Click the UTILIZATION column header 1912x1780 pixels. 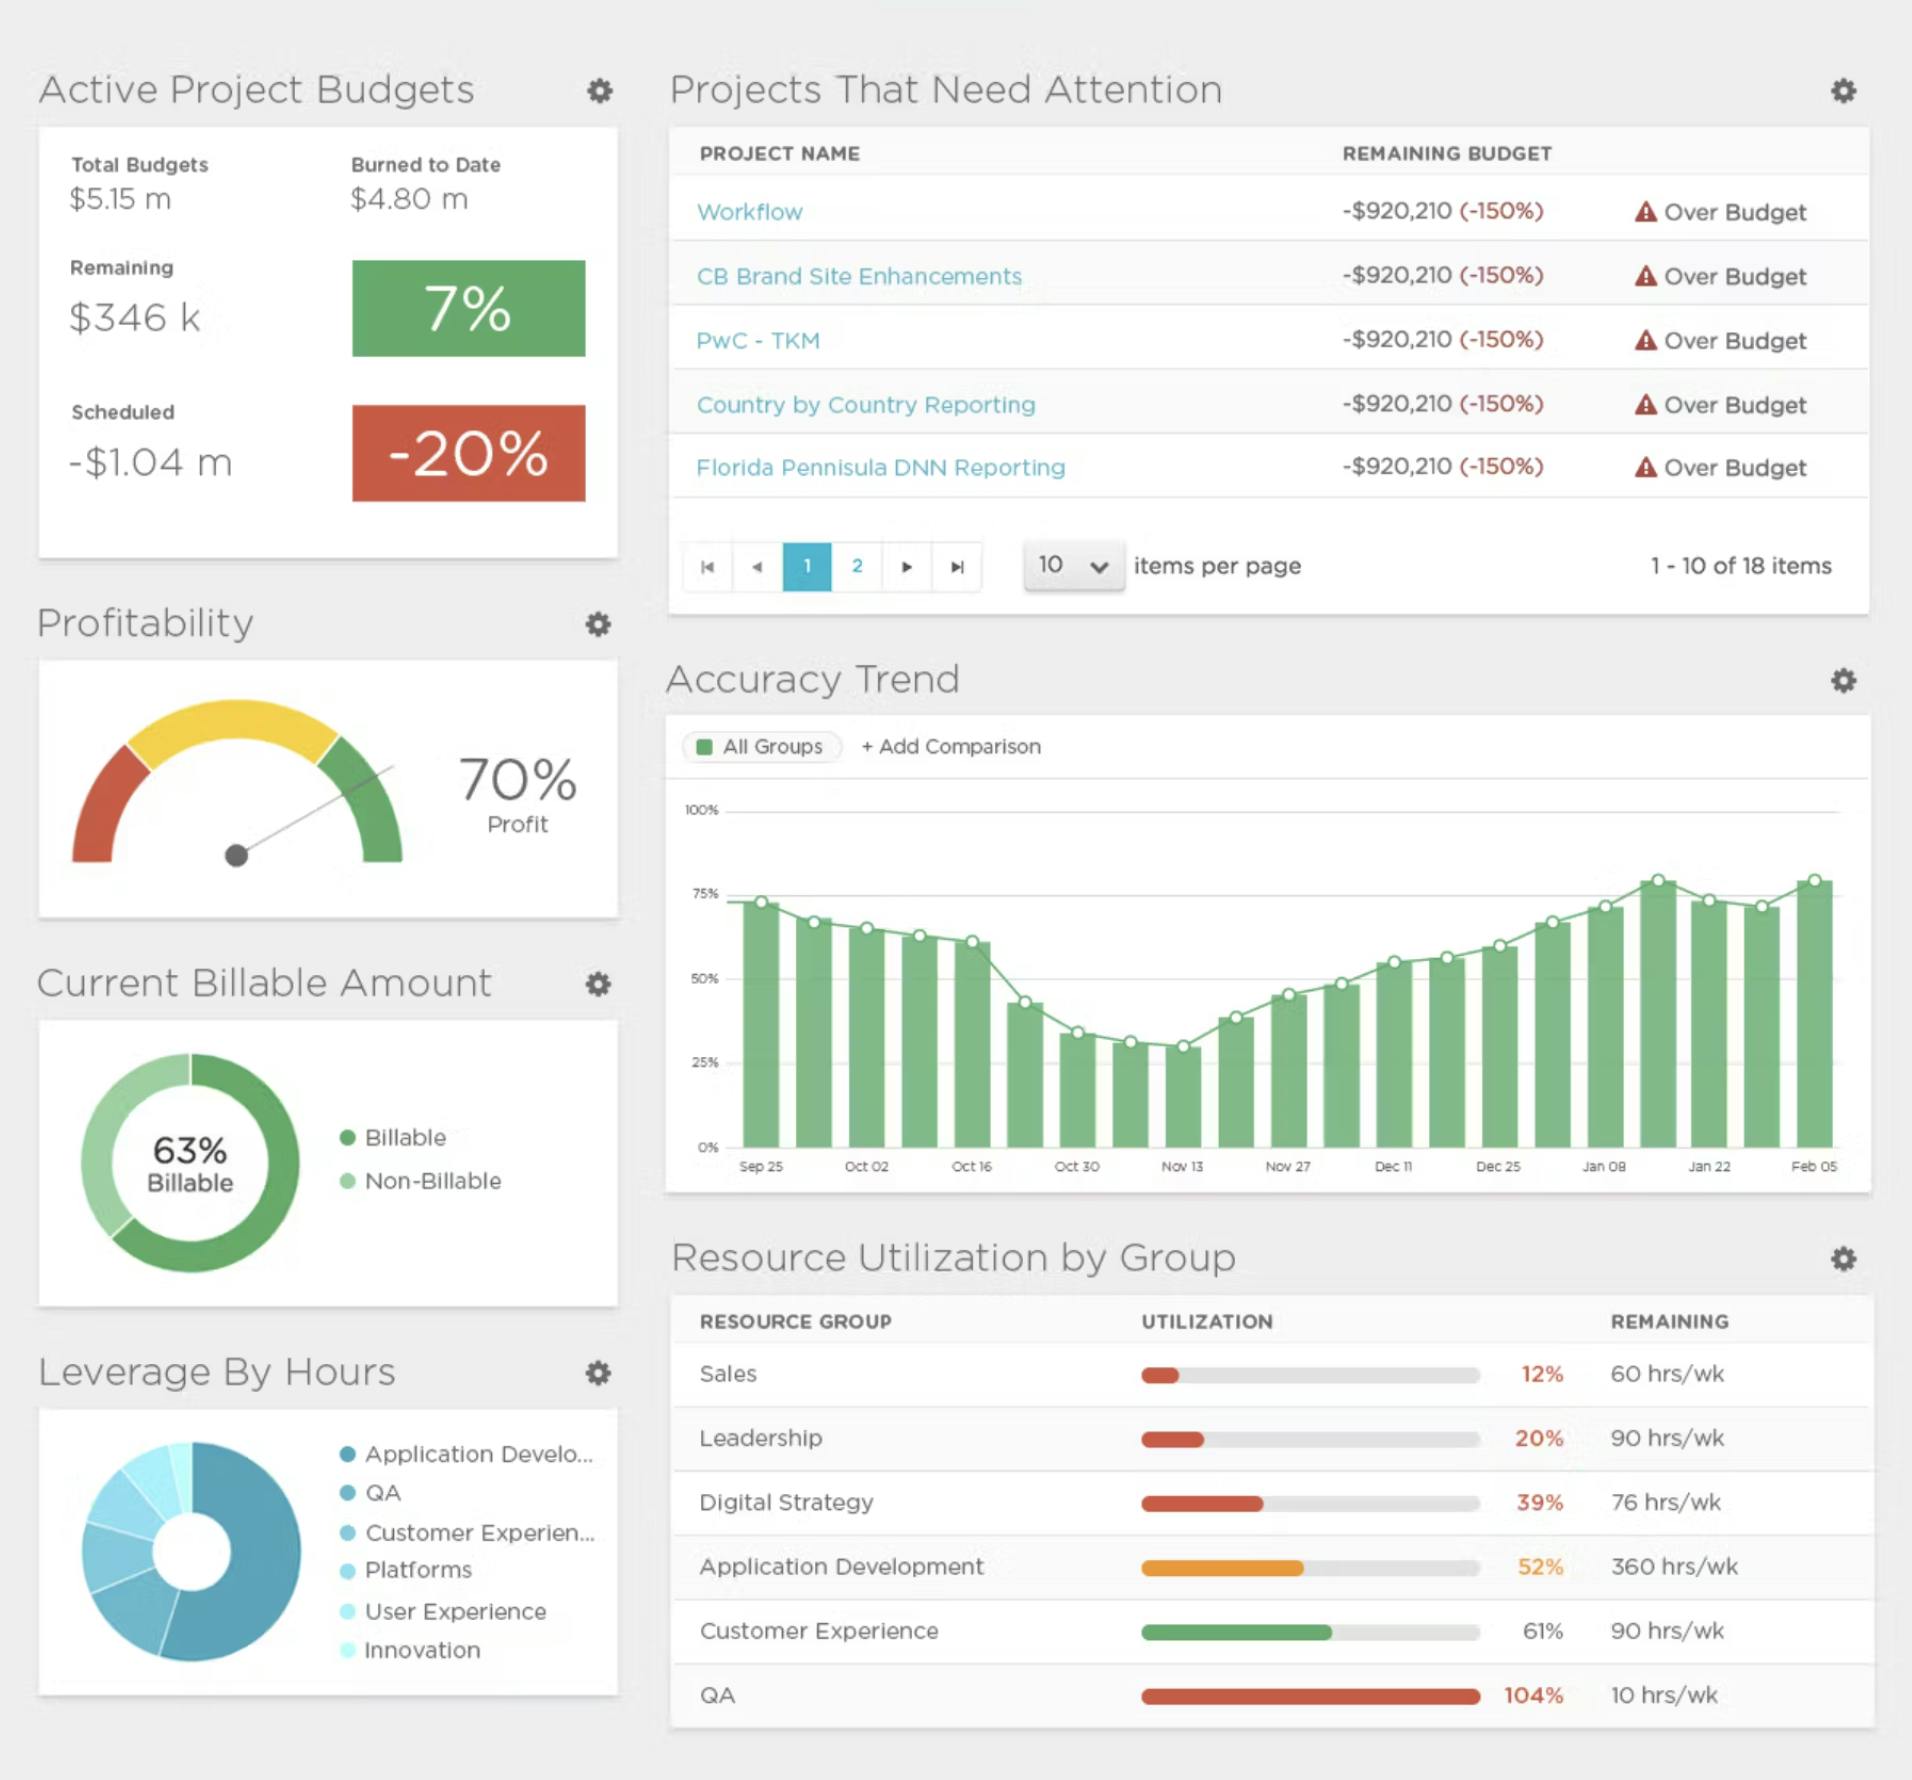click(x=1207, y=1322)
